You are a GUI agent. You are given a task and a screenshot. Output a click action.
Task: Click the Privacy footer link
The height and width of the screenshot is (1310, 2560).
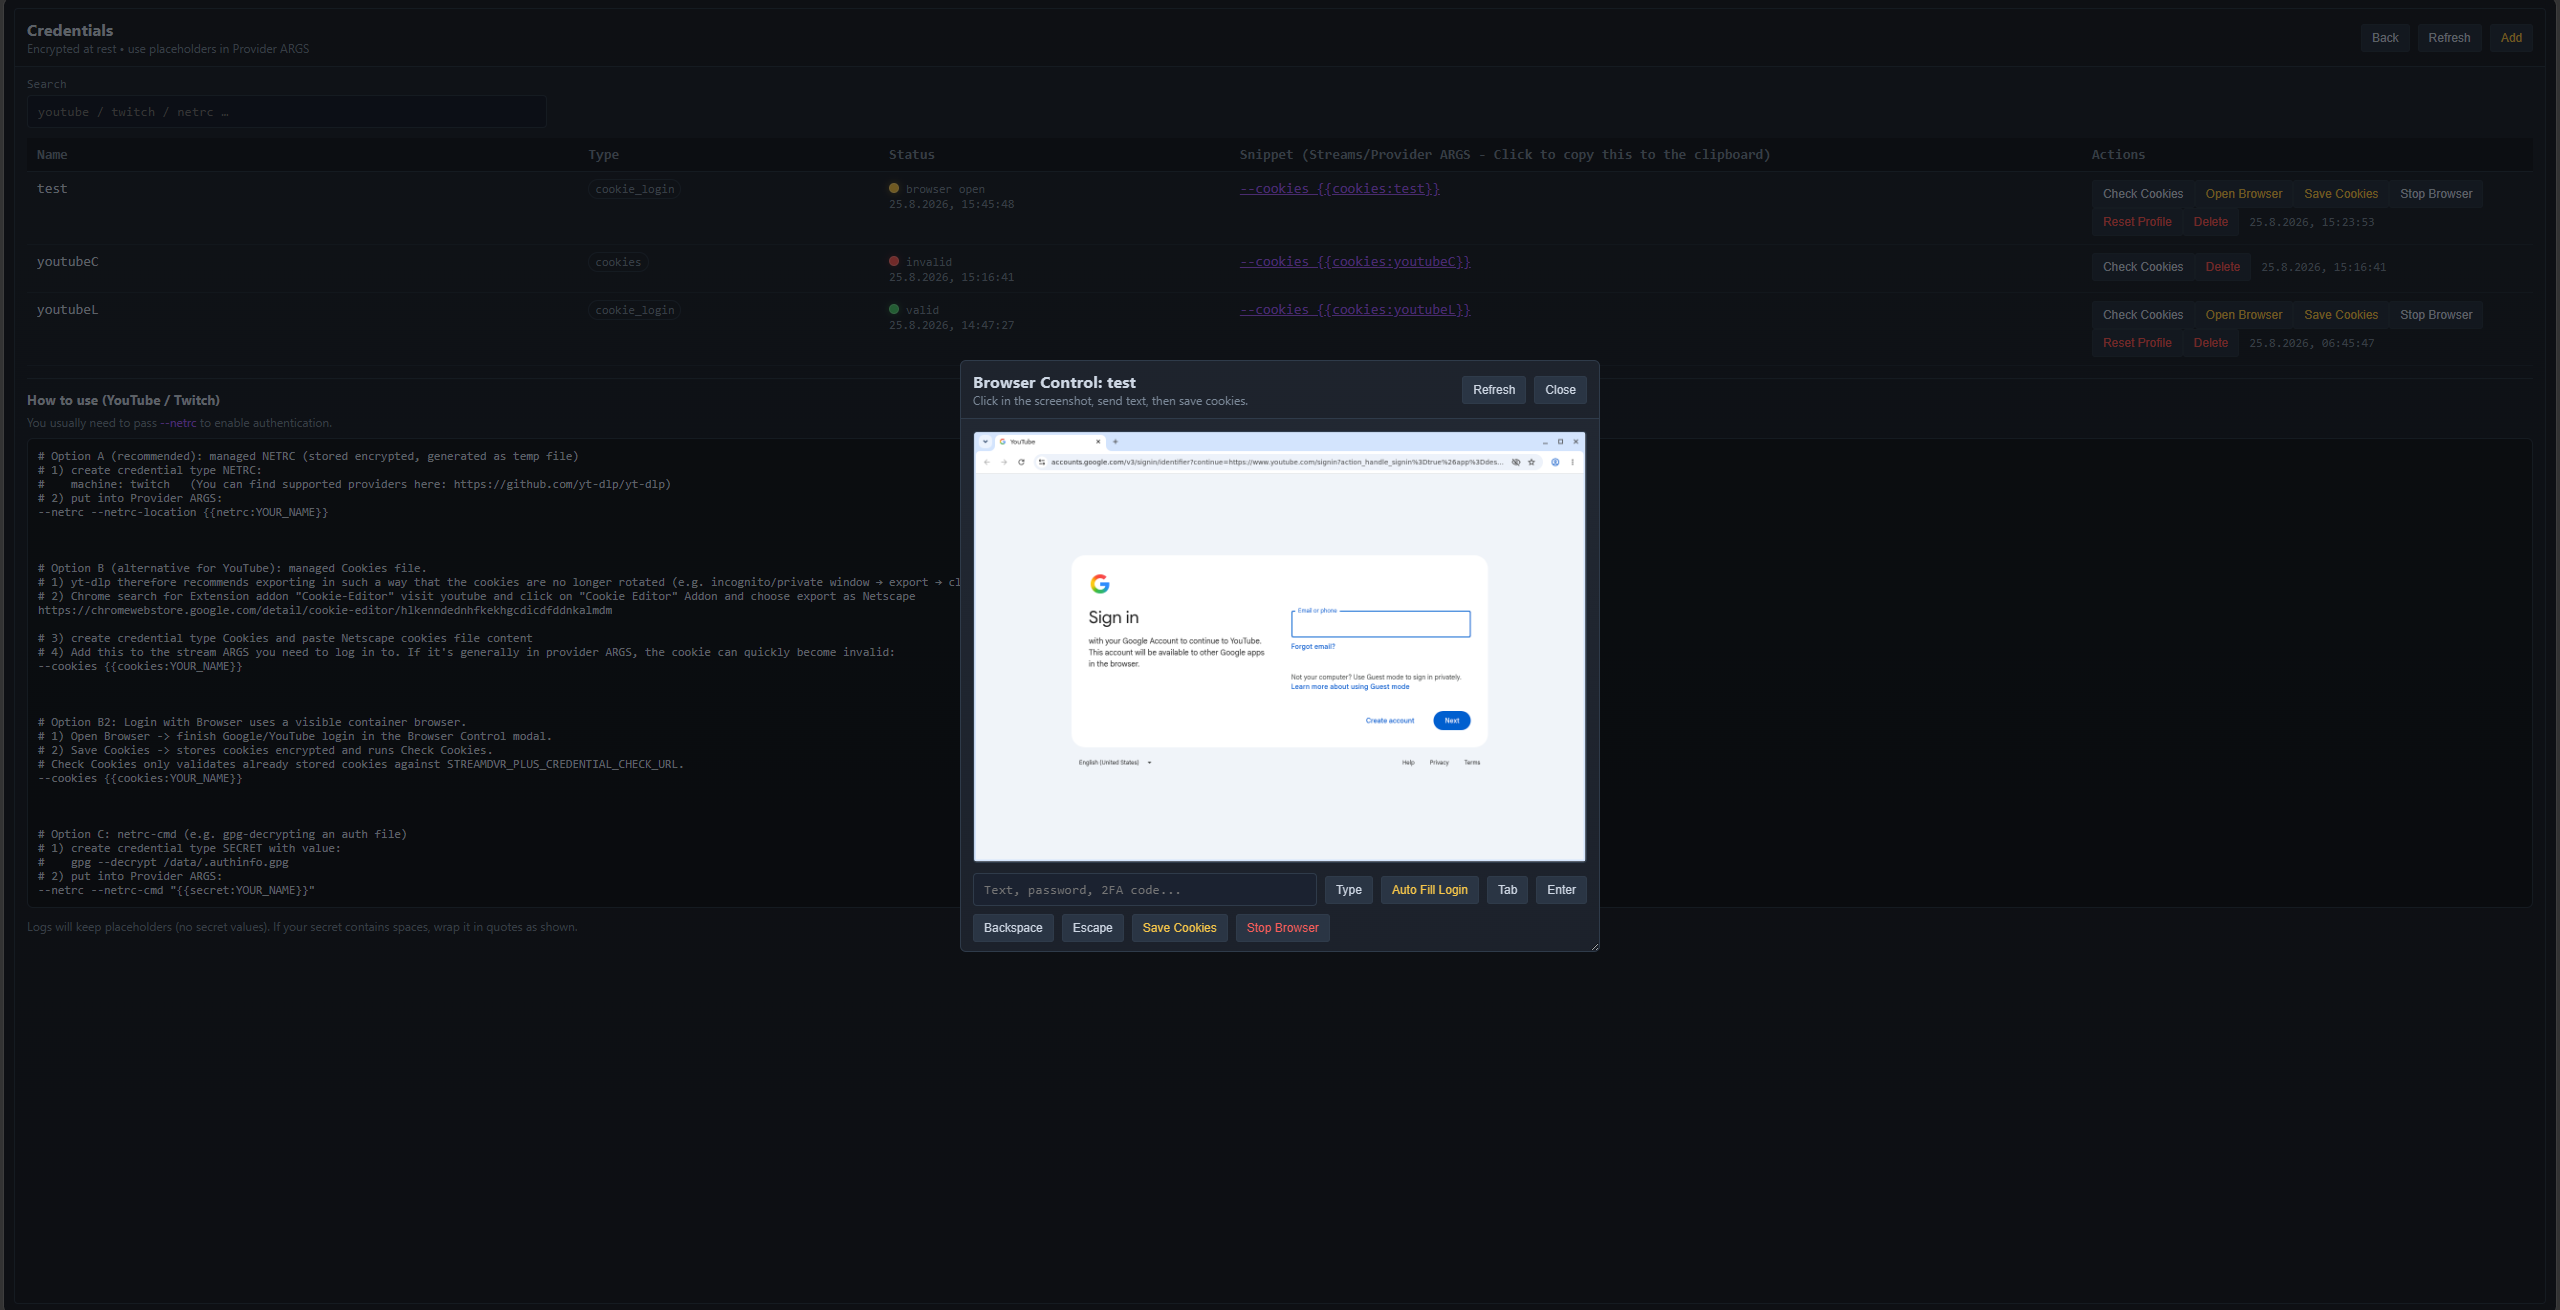pos(1439,762)
